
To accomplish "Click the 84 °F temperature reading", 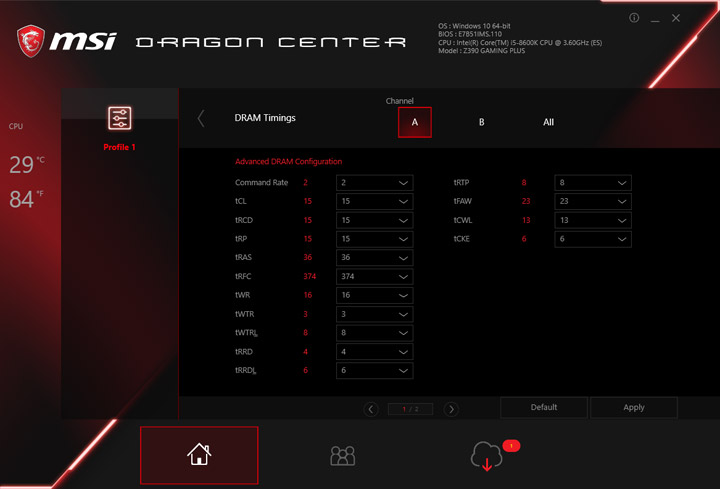I will pos(27,199).
